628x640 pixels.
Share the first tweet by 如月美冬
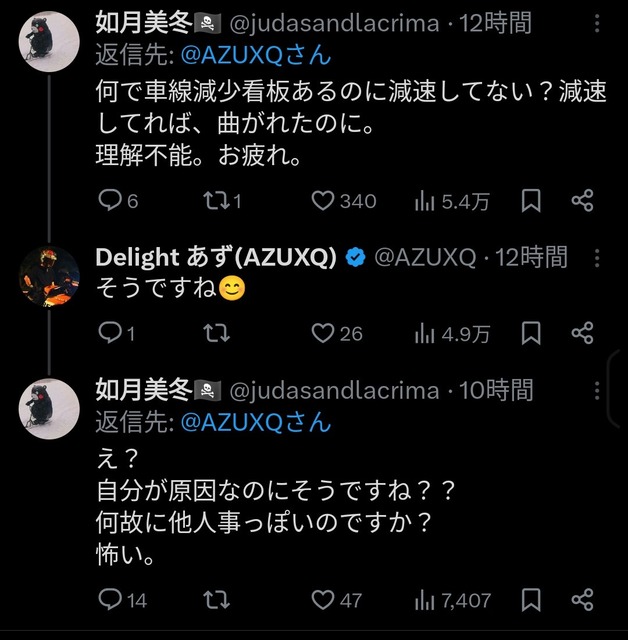(x=582, y=201)
